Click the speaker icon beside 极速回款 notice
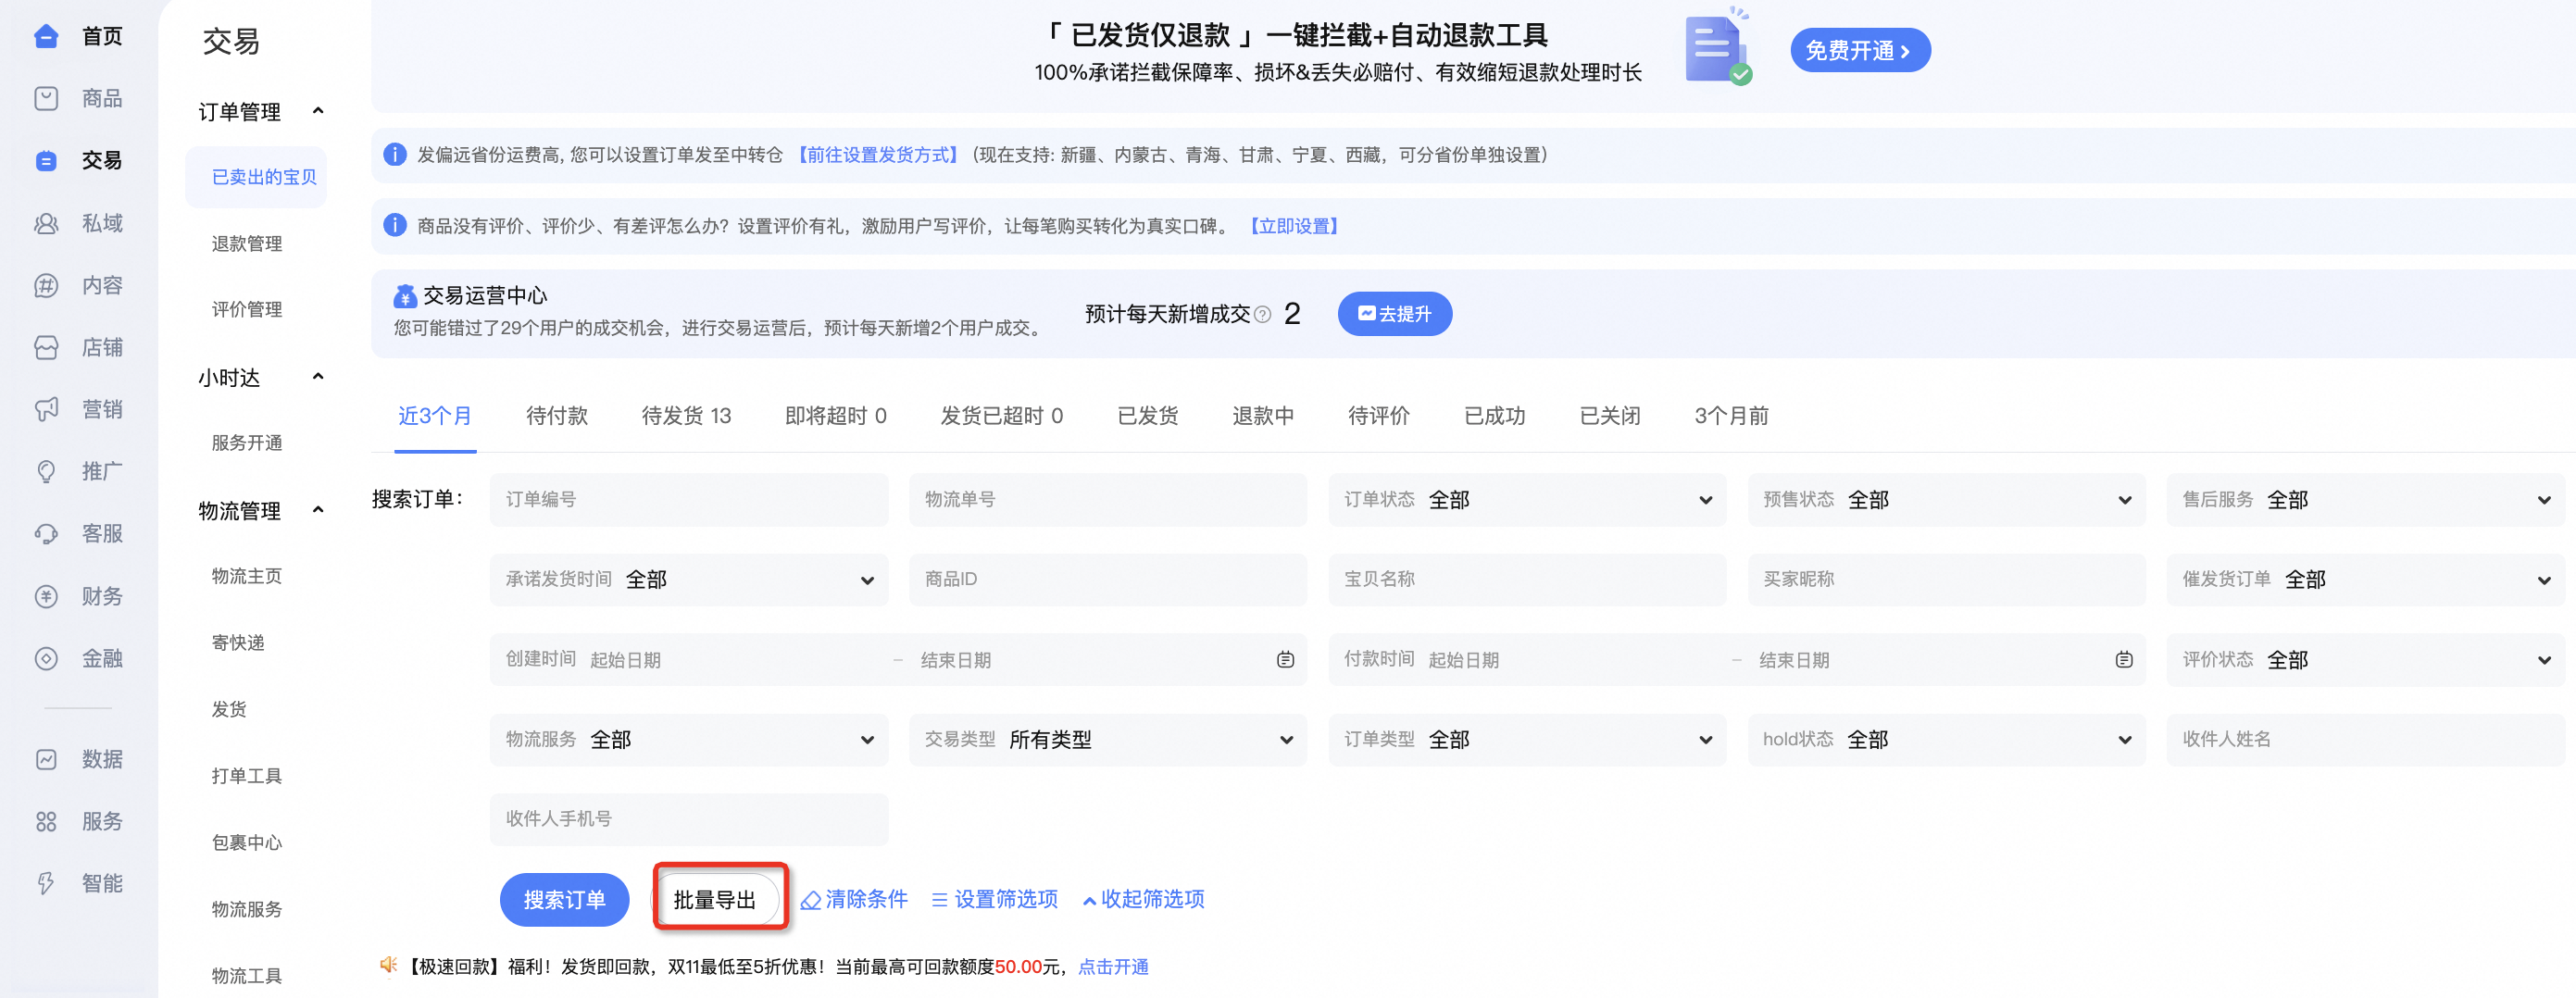The height and width of the screenshot is (998, 2576). tap(388, 965)
